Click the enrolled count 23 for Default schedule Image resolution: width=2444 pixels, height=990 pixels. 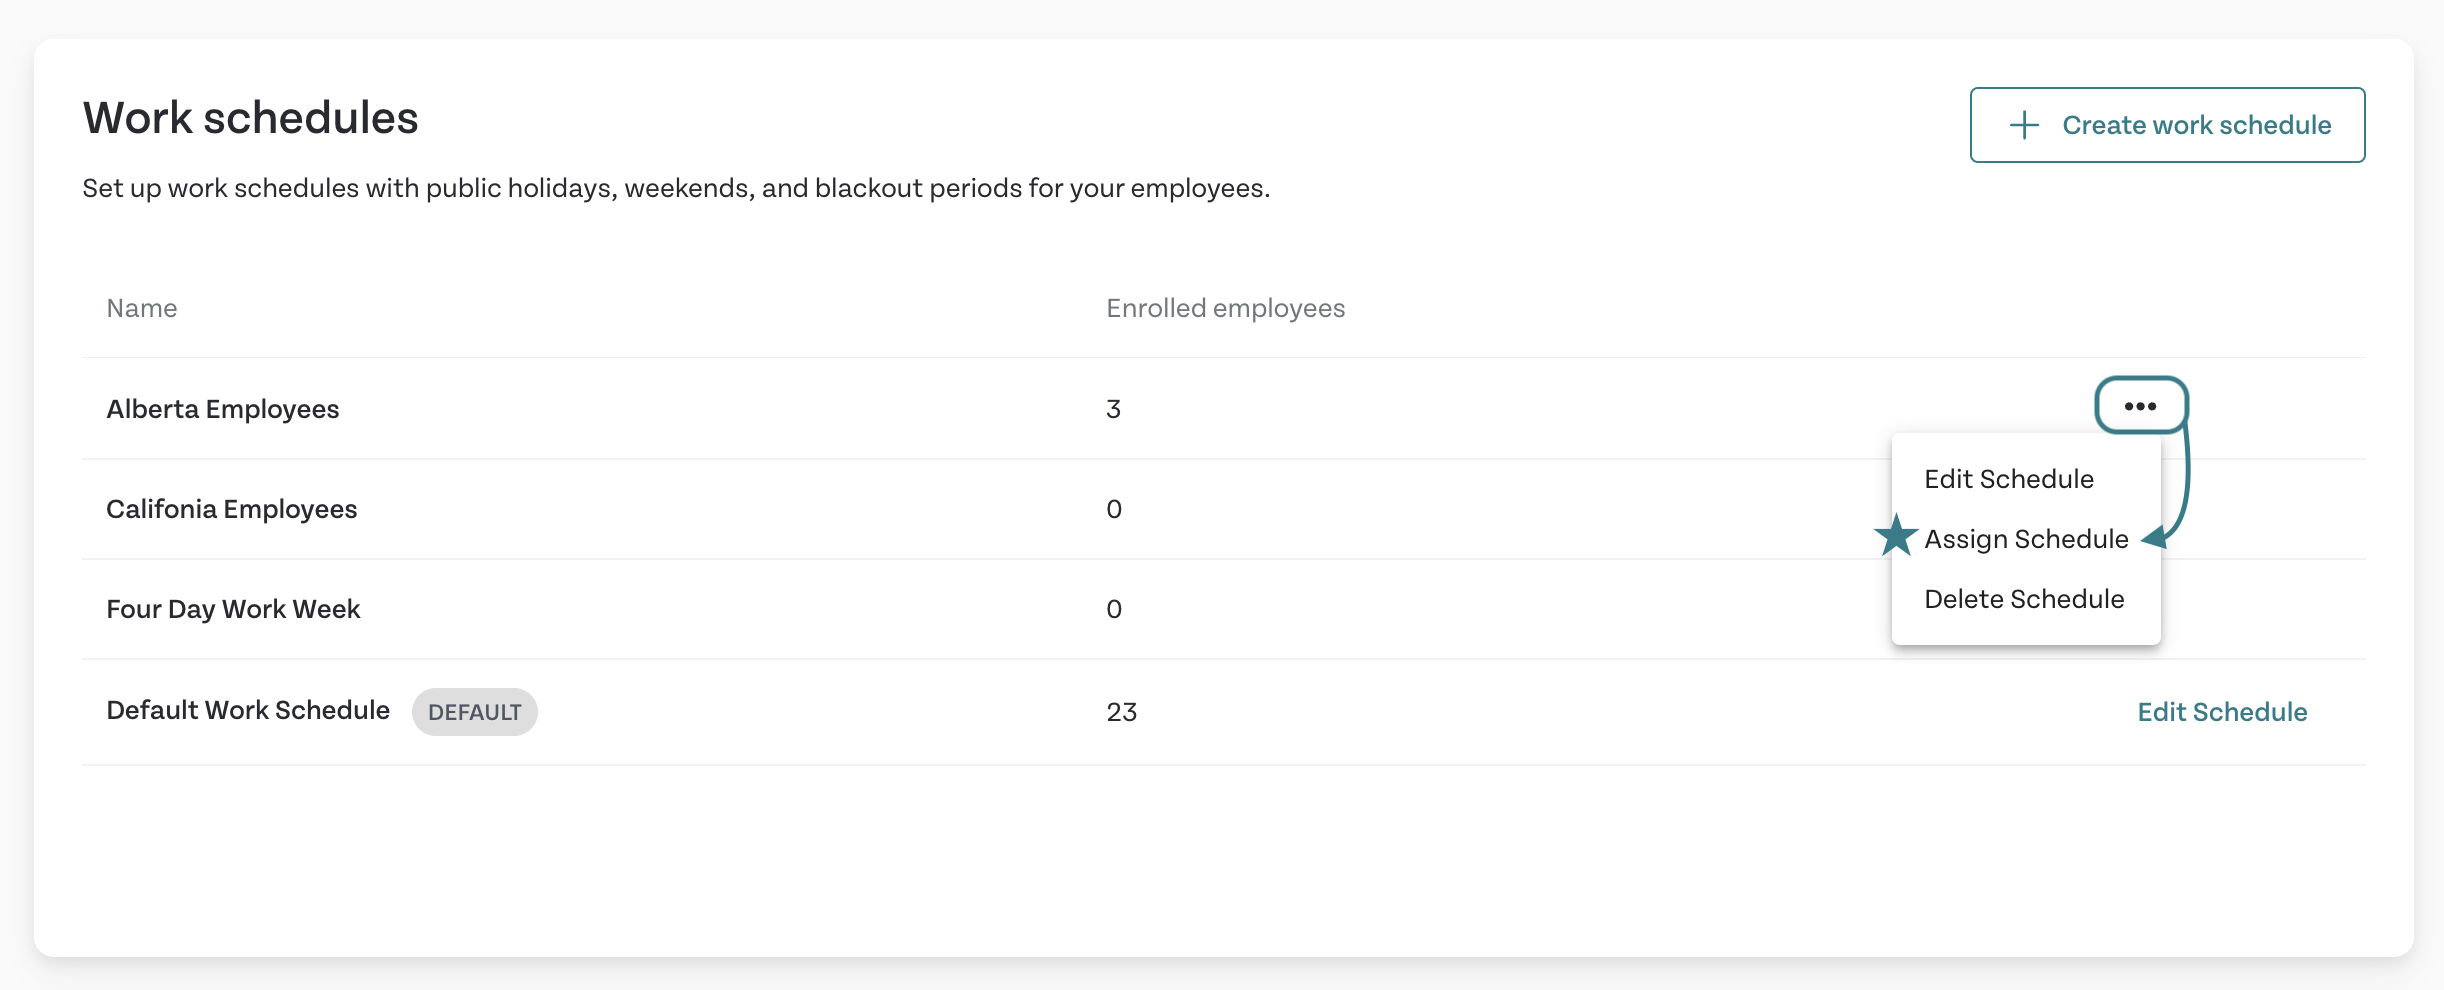1122,712
